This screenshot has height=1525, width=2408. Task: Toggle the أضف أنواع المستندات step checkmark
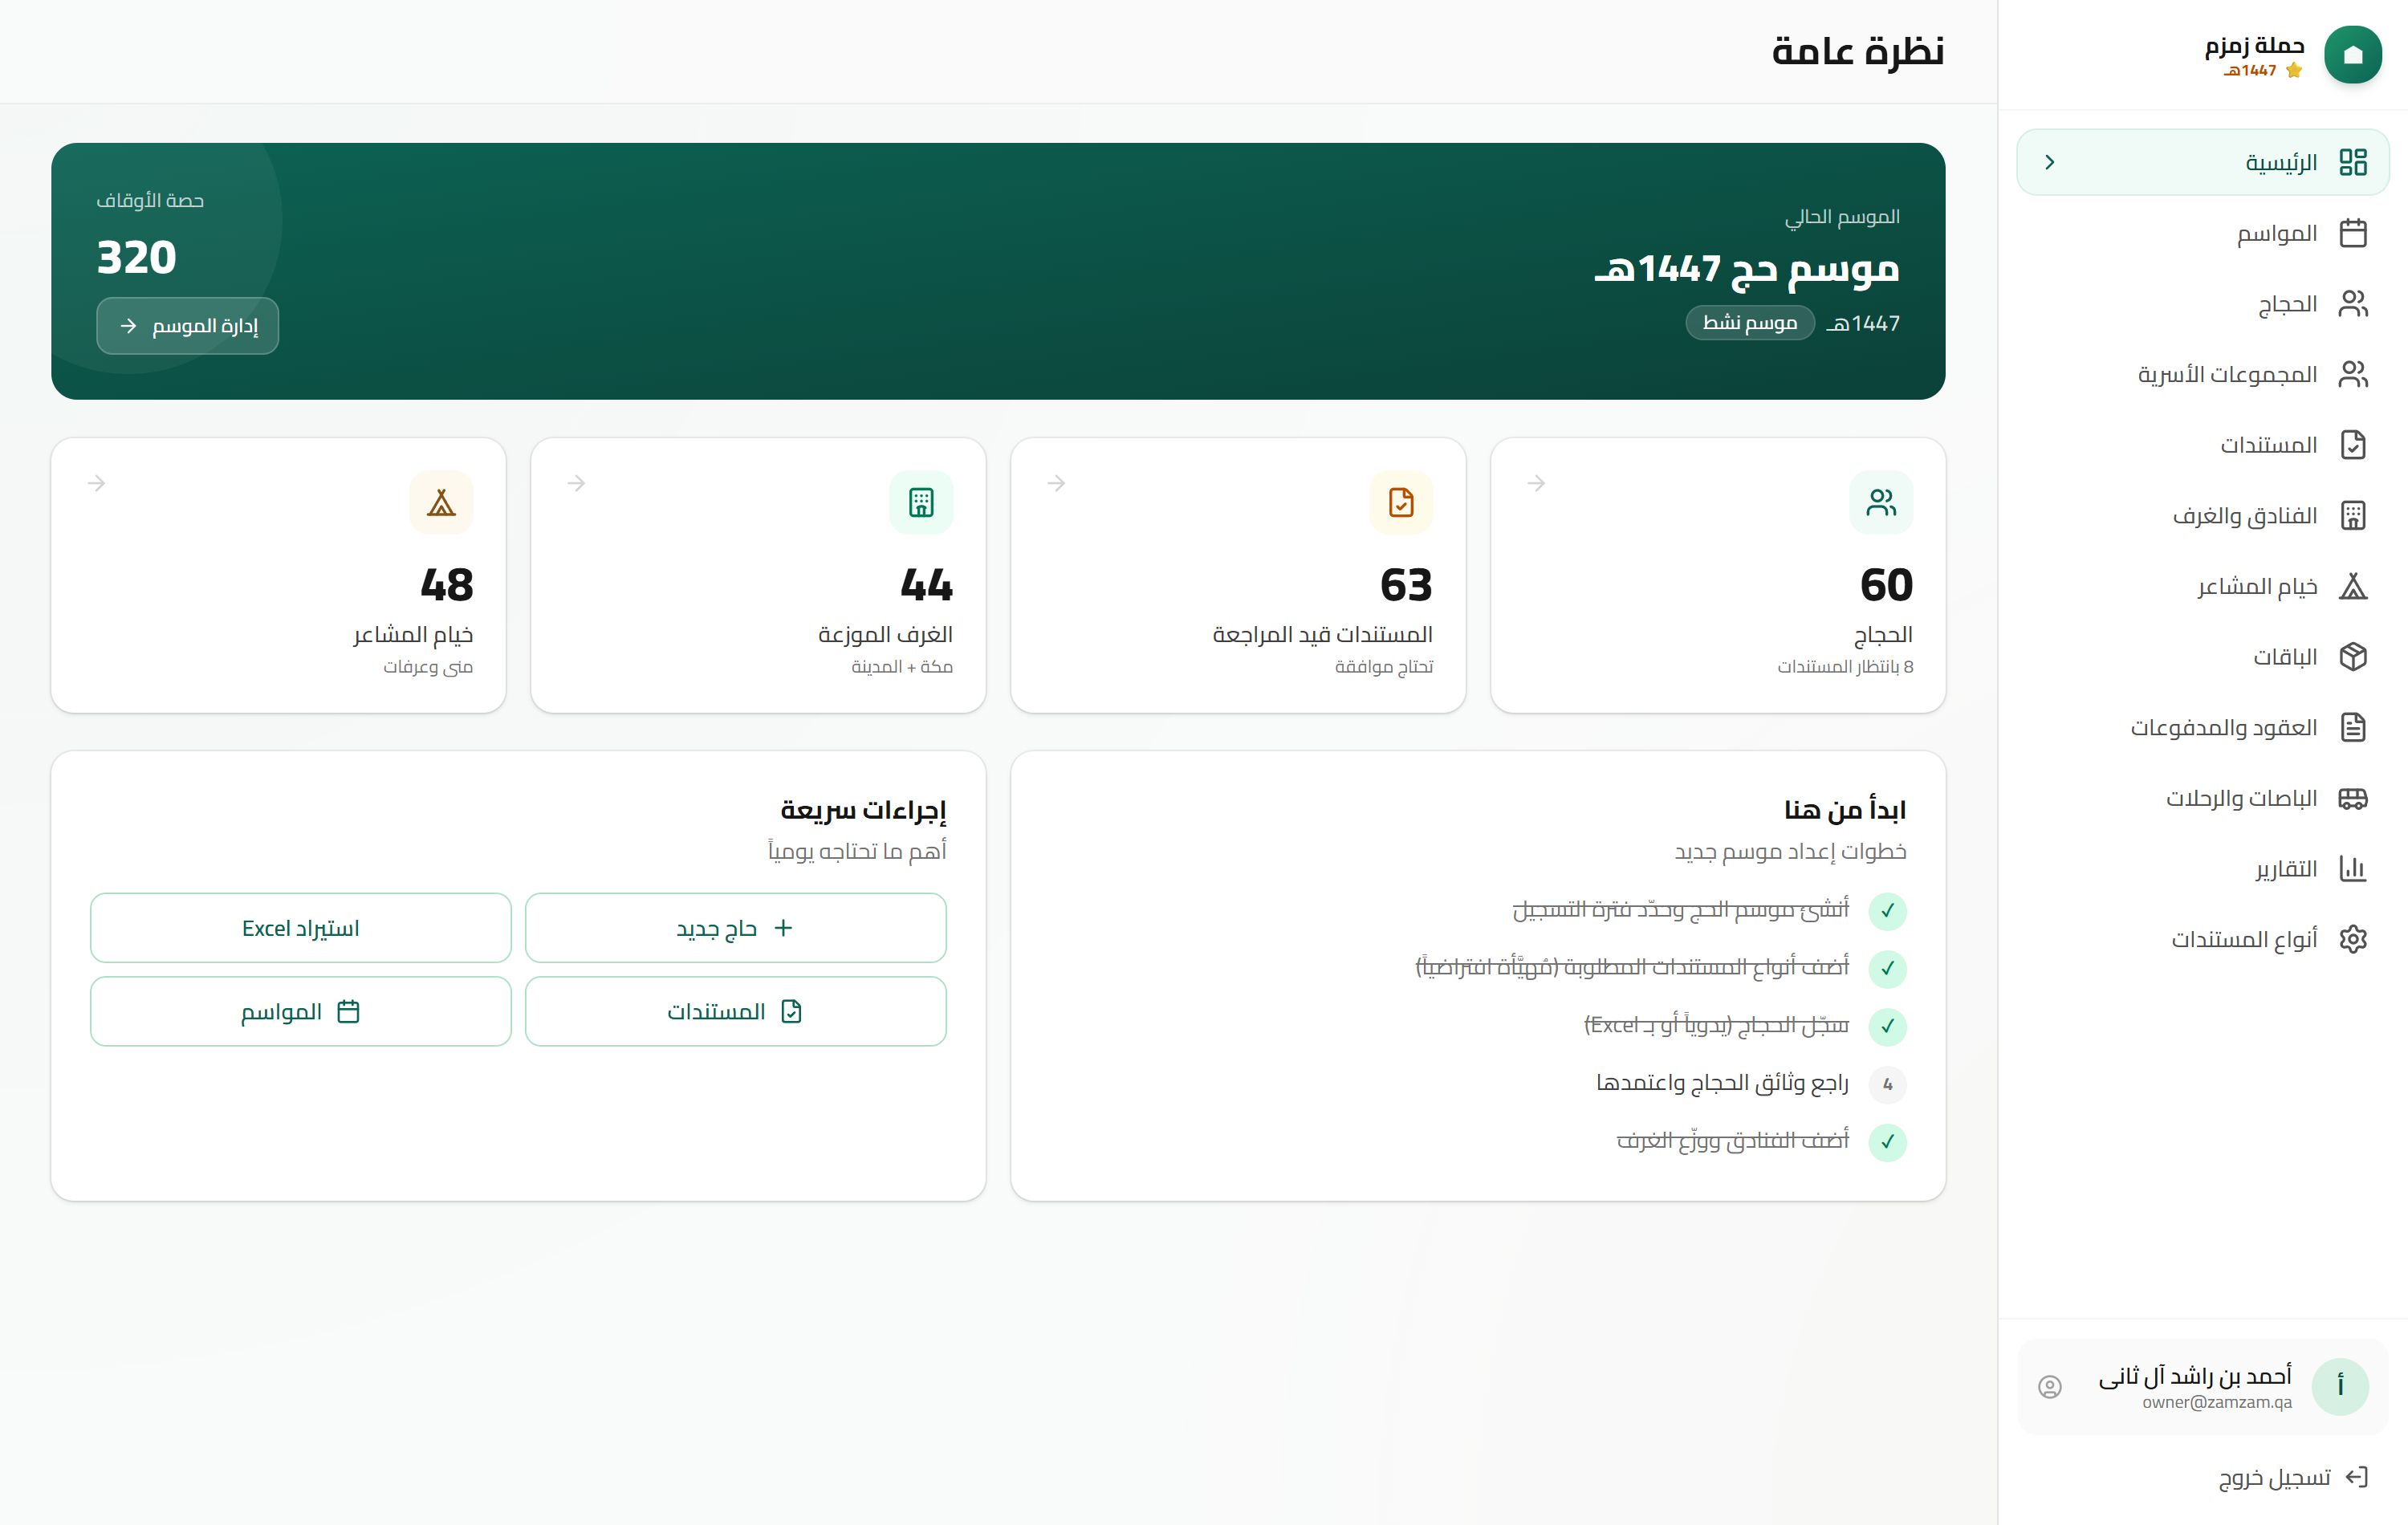point(1887,969)
